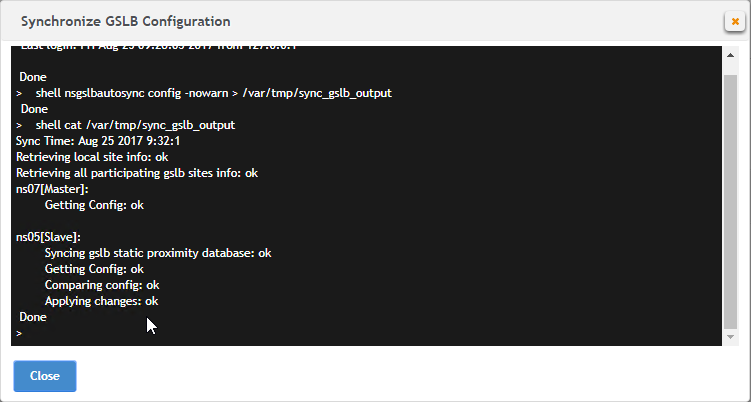
Task: Click the empty command prompt at bottom
Action: (x=19, y=333)
